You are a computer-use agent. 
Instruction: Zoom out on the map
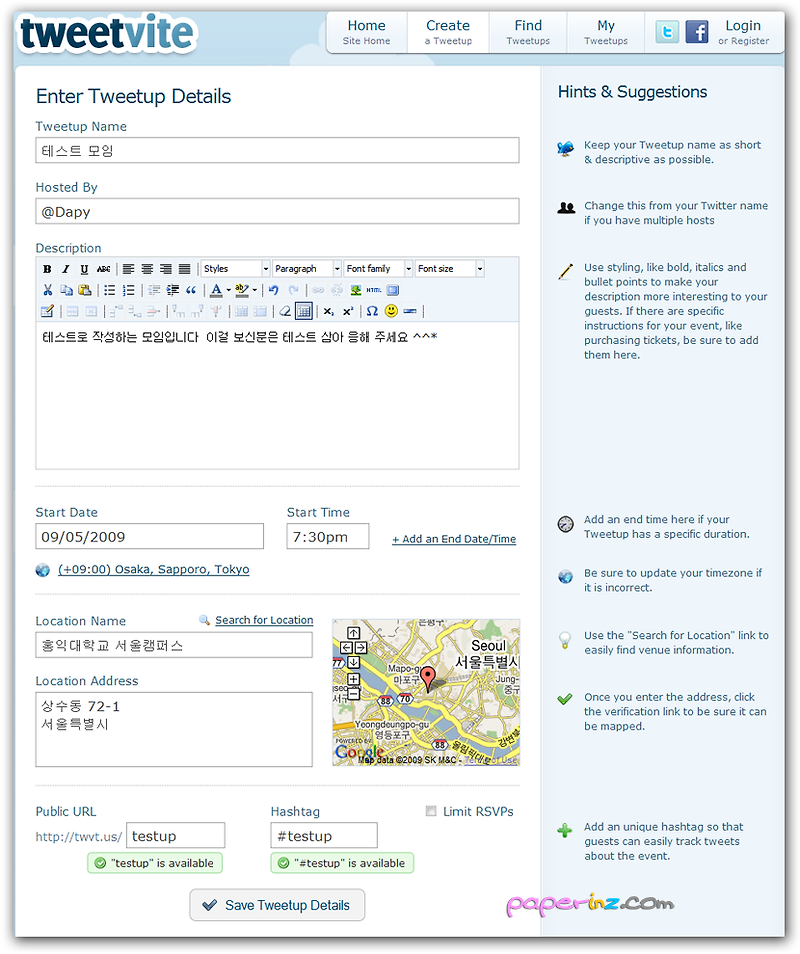click(353, 693)
